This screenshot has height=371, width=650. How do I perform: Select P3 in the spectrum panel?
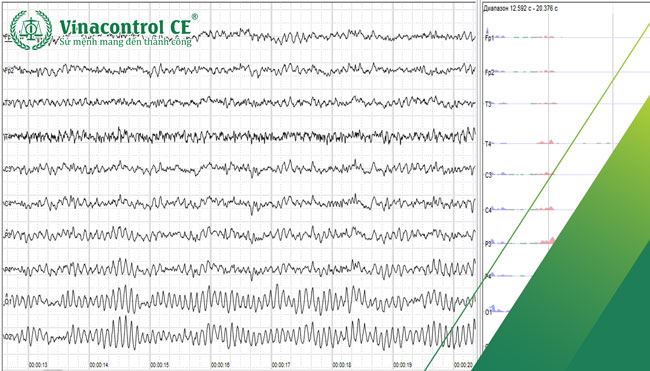point(488,244)
